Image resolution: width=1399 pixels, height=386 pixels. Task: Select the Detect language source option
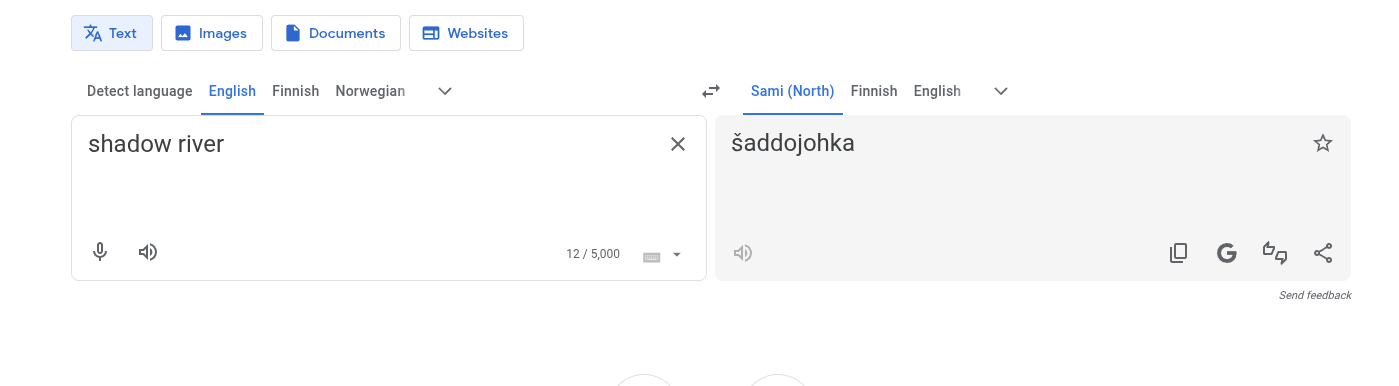tap(140, 91)
